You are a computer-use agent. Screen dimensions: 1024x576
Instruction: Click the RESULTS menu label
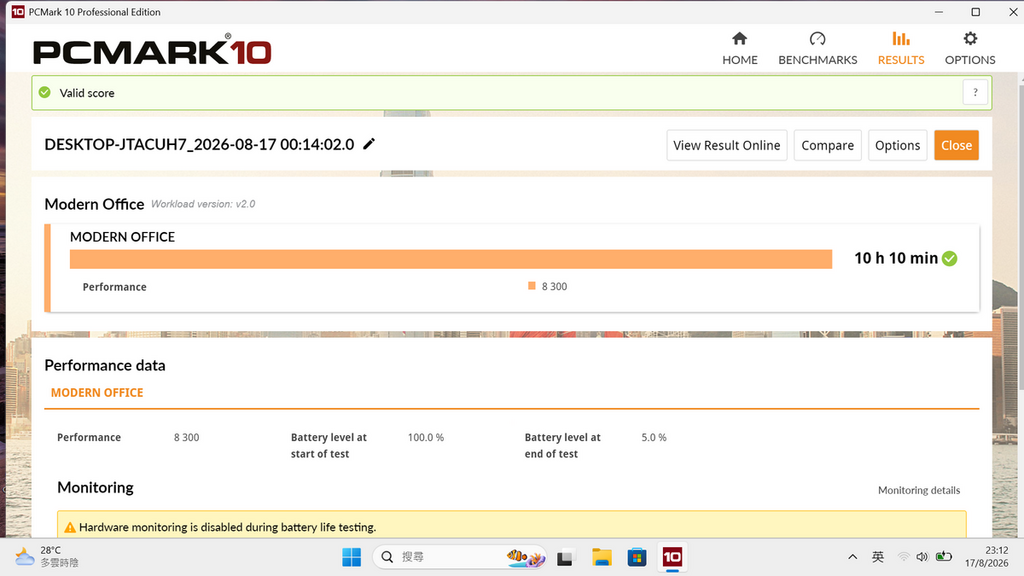coord(901,60)
